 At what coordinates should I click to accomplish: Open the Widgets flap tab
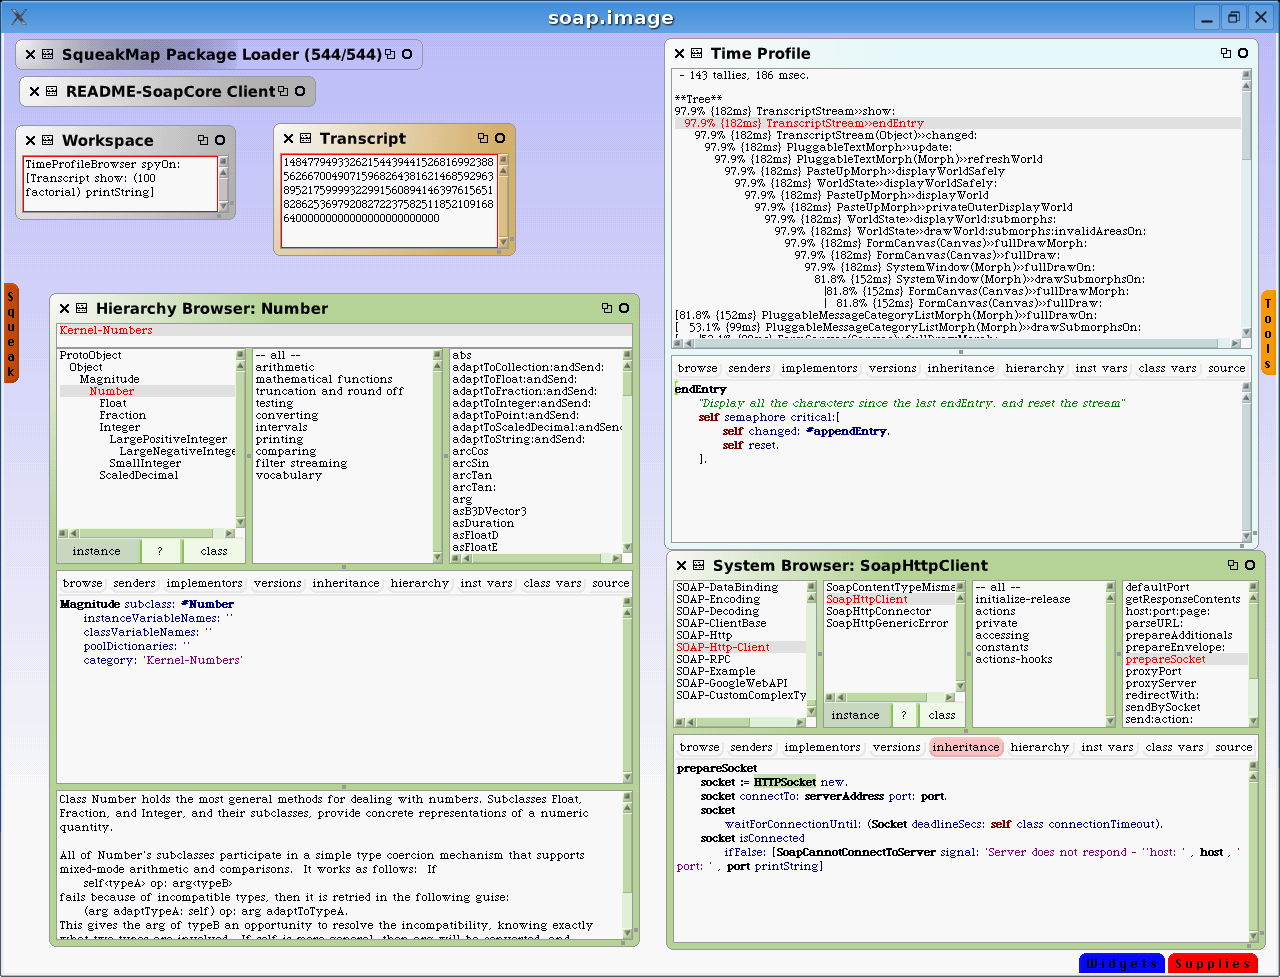(x=1121, y=963)
